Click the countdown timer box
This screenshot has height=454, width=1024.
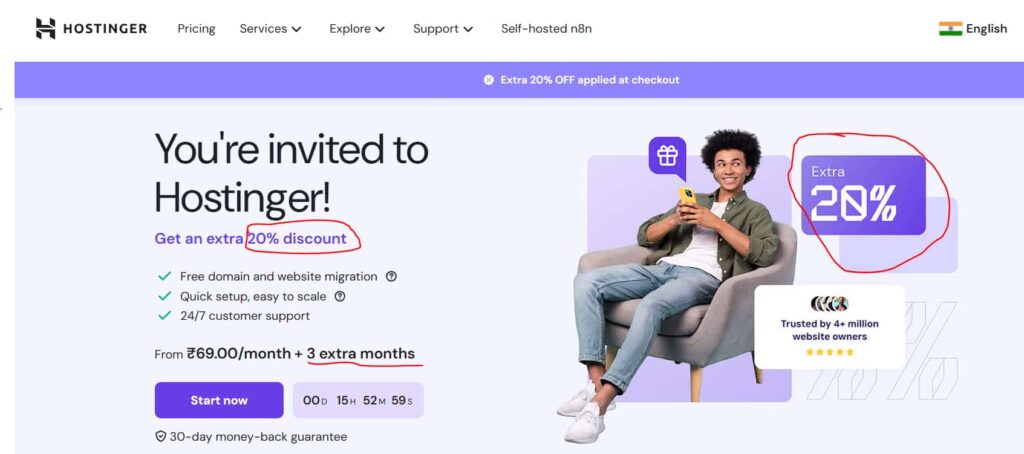358,400
